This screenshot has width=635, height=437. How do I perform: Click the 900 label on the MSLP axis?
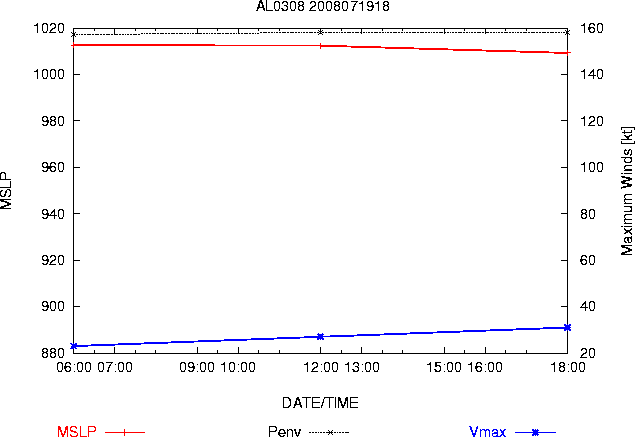click(x=53, y=306)
